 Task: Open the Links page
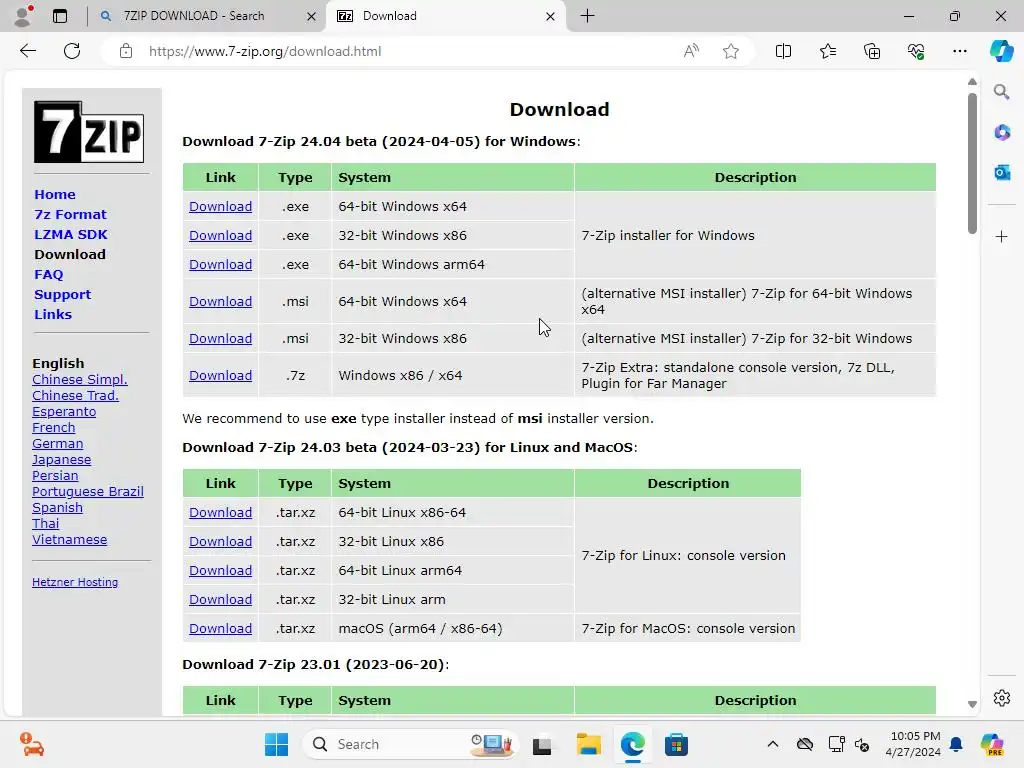(53, 314)
